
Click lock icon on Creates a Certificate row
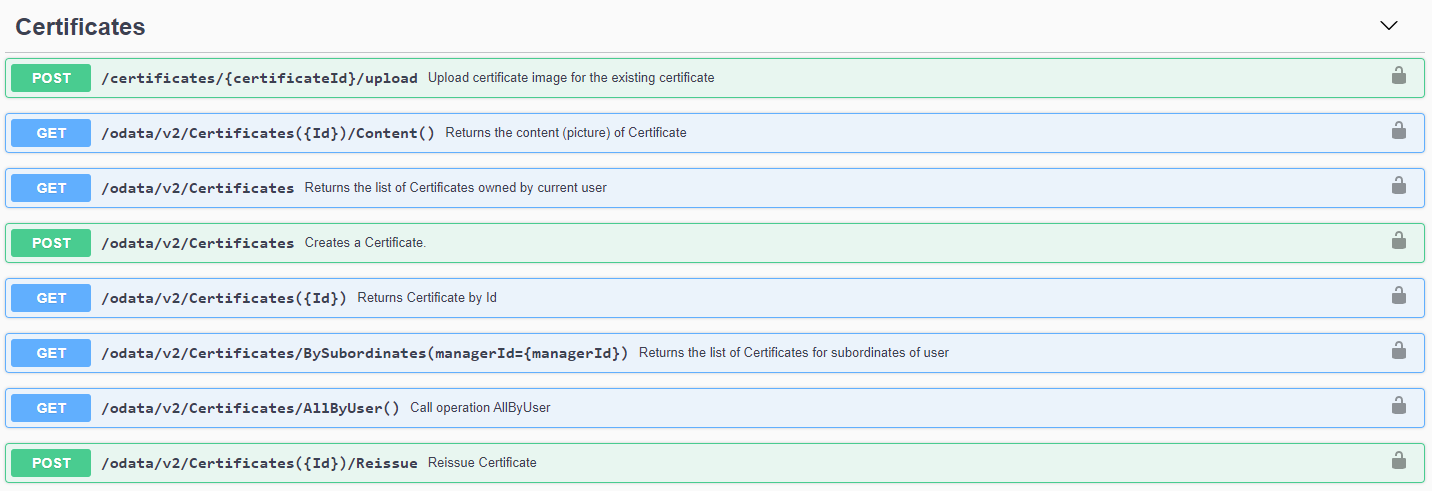click(x=1399, y=240)
